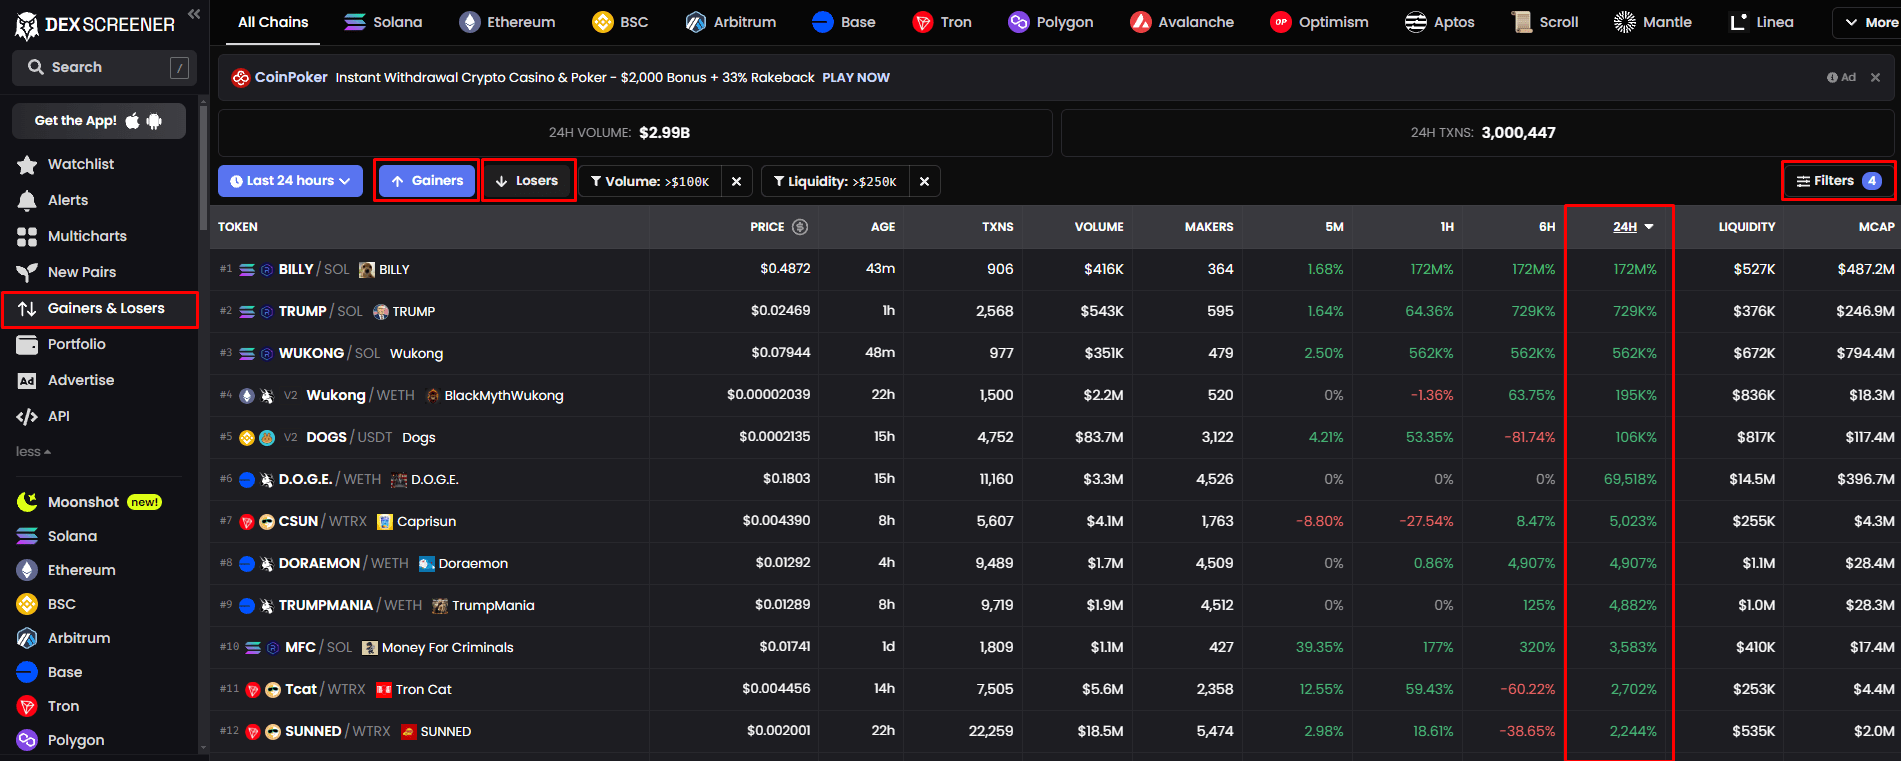Click the Android app download icon
Image resolution: width=1901 pixels, height=761 pixels.
pyautogui.click(x=154, y=121)
